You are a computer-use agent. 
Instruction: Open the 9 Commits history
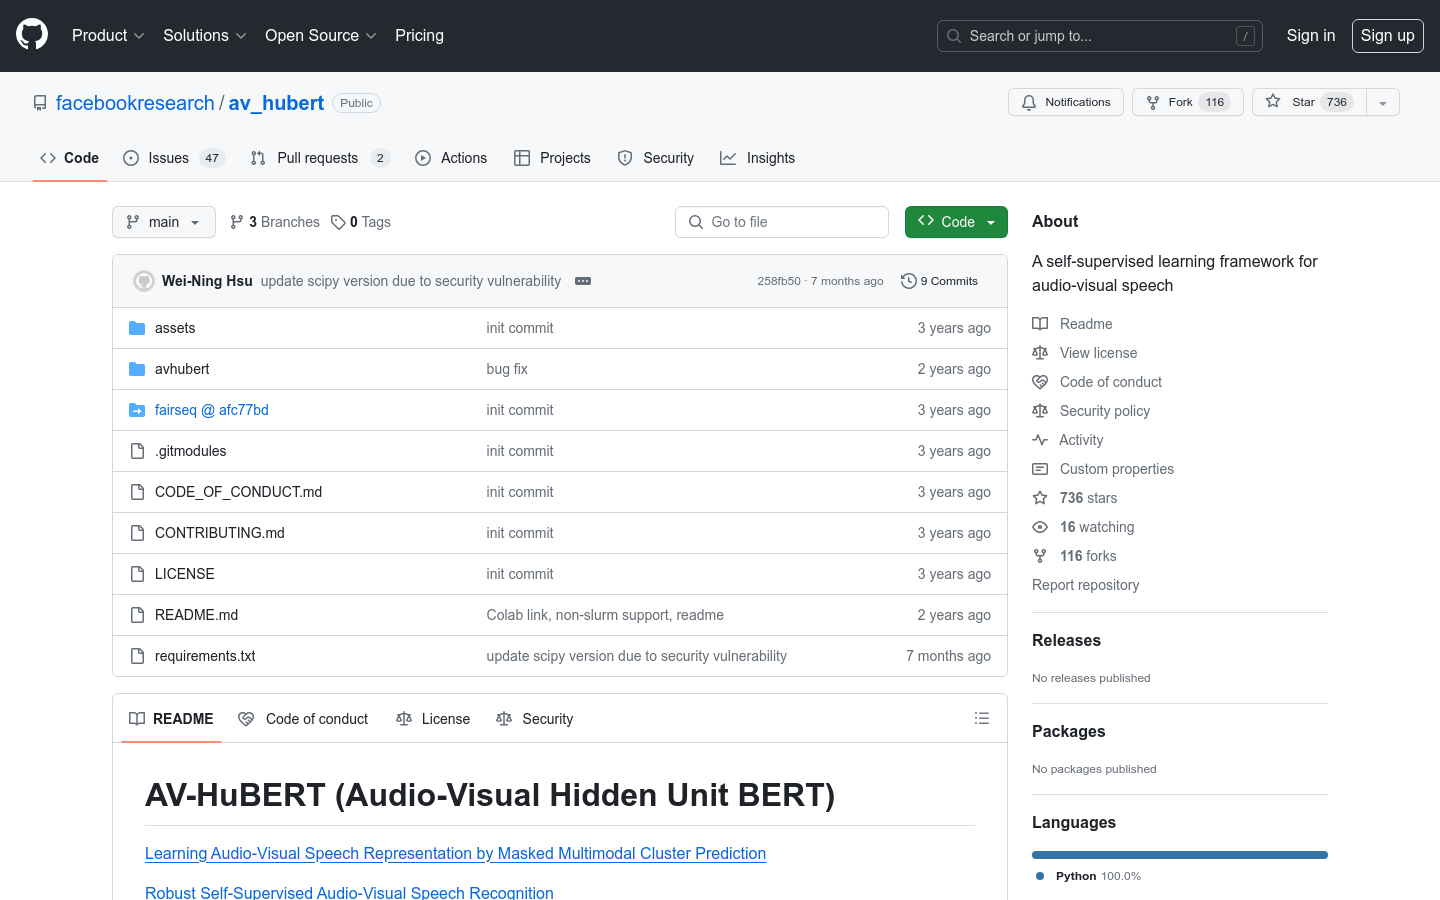tap(939, 281)
